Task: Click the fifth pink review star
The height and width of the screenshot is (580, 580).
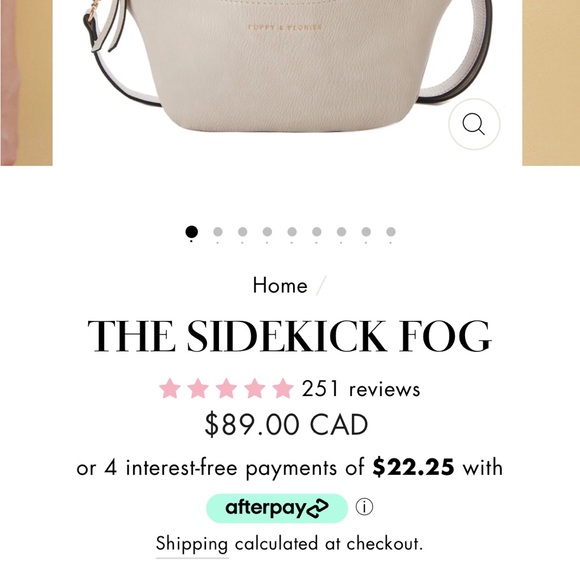Action: (283, 388)
